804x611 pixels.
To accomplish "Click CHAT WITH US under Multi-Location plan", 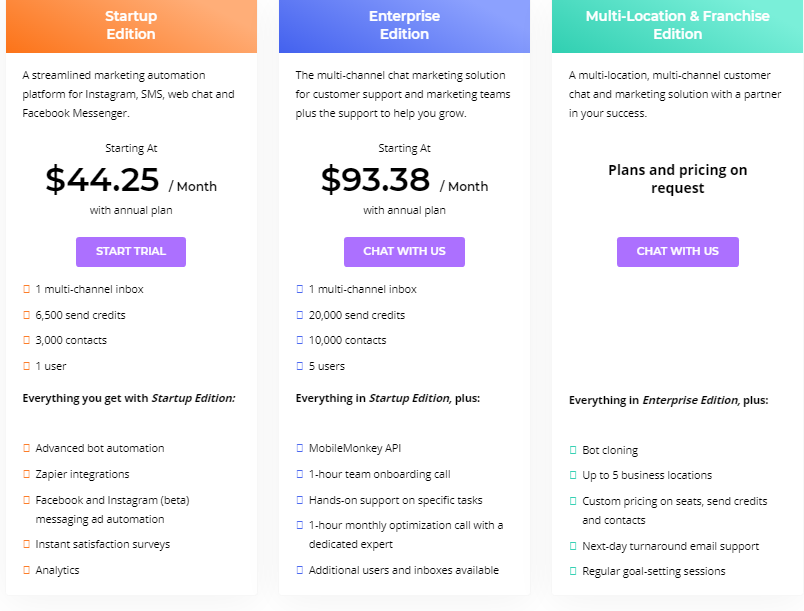I will (677, 251).
